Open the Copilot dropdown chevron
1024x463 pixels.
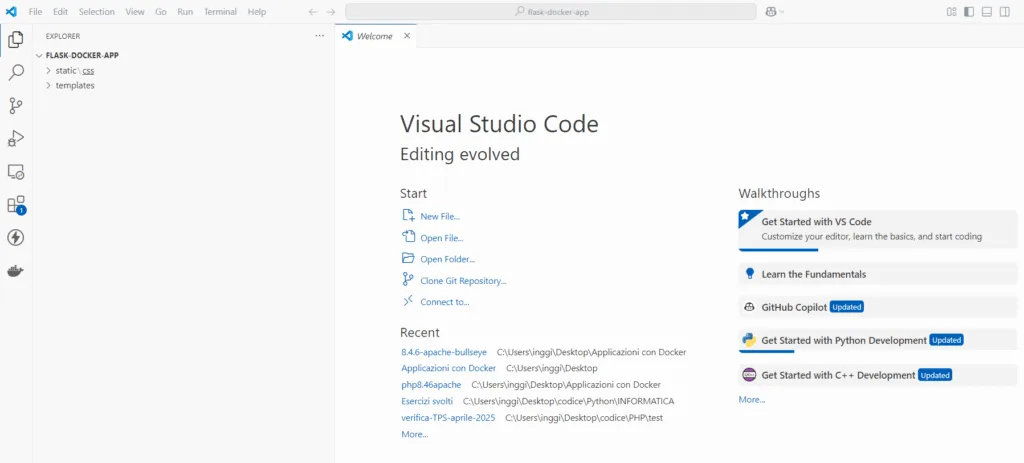782,12
